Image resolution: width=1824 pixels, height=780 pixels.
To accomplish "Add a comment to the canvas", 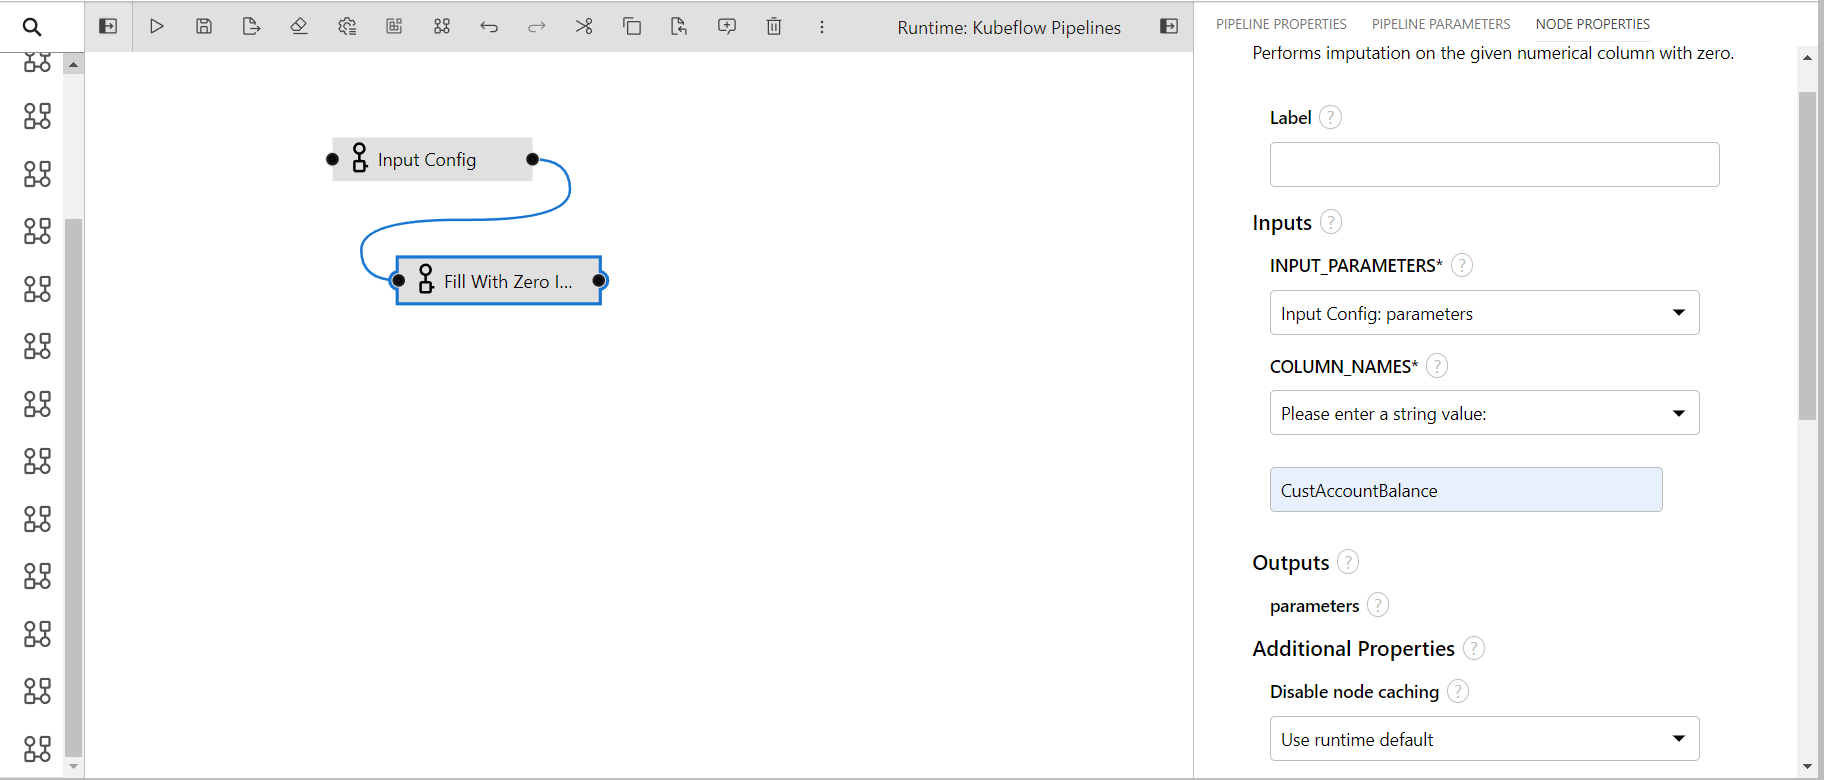I will 727,27.
